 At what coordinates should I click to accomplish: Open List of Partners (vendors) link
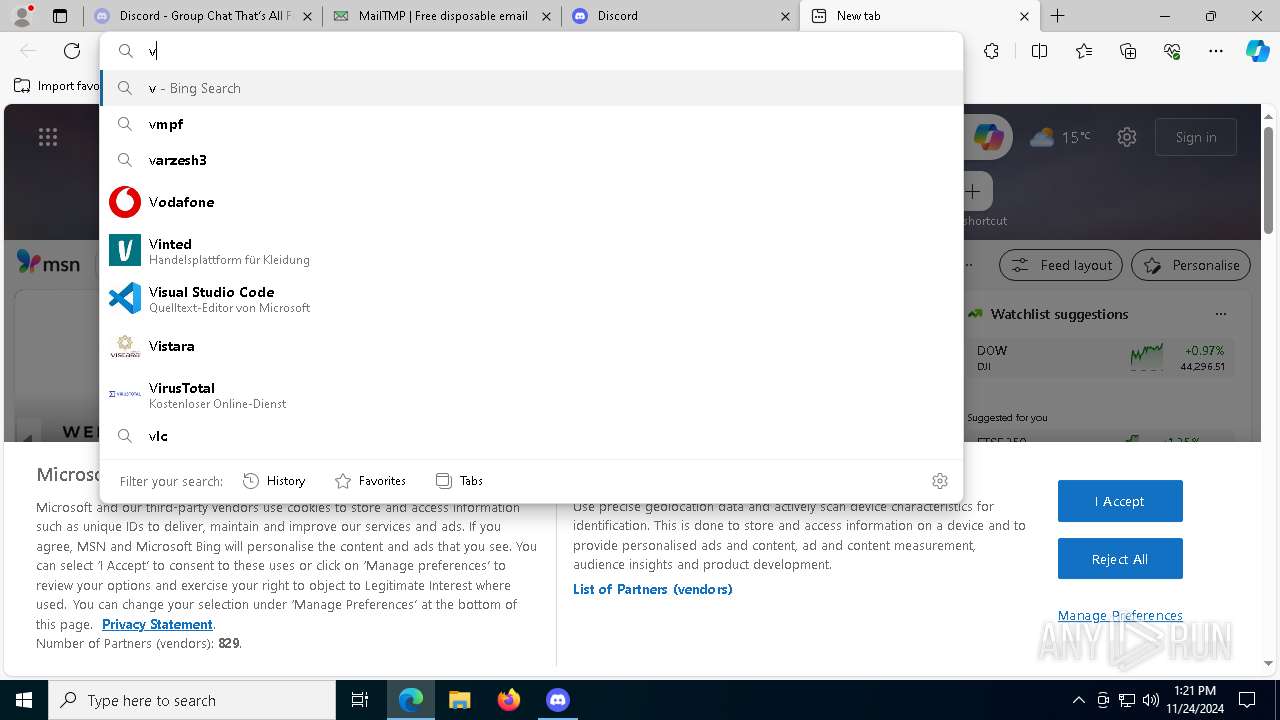click(x=653, y=589)
